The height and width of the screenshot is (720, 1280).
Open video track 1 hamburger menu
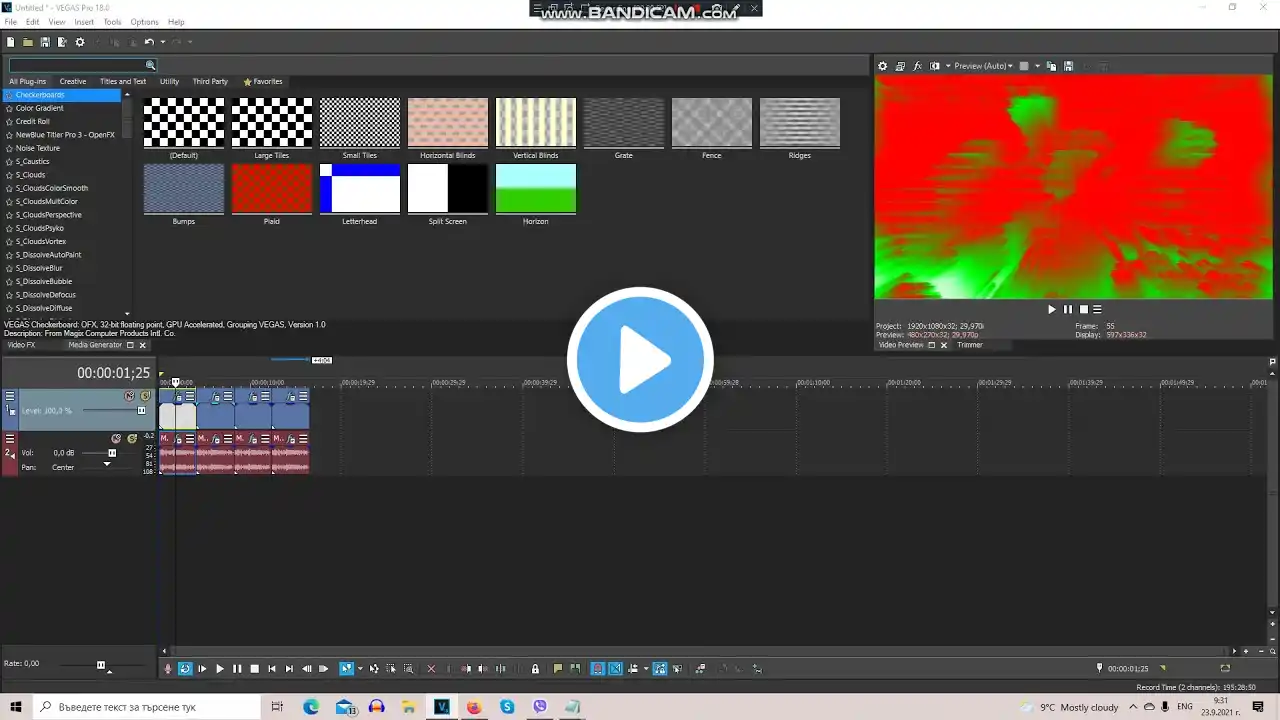tap(10, 396)
